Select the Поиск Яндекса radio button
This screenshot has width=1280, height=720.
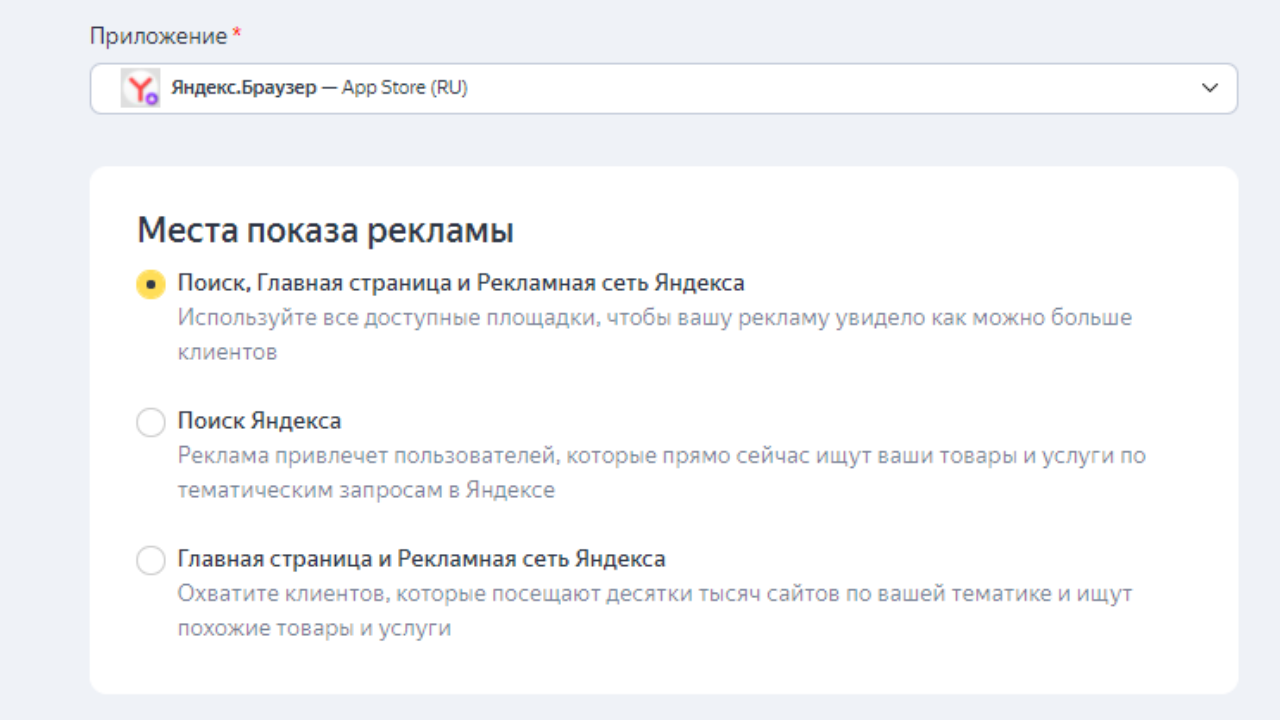150,422
